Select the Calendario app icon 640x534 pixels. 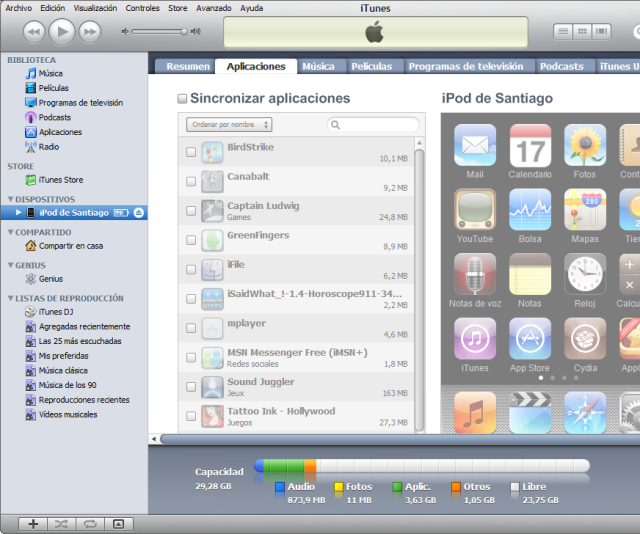point(530,145)
